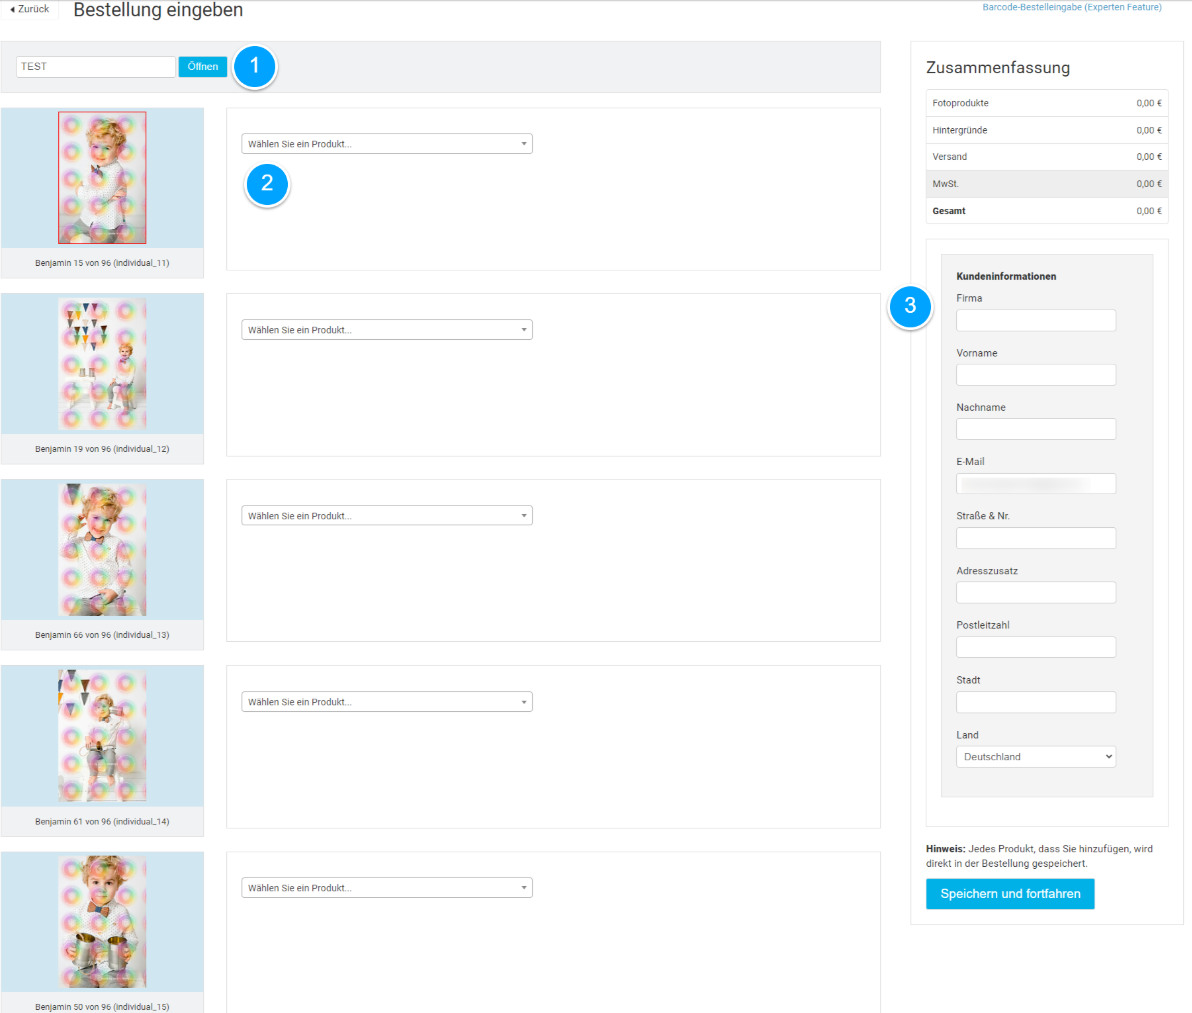Click the Hintergründe summary row label
1192x1013 pixels.
click(959, 130)
